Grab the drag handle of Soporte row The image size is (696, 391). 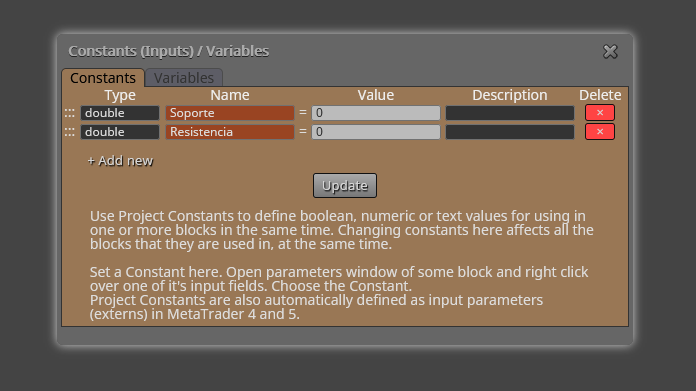70,113
